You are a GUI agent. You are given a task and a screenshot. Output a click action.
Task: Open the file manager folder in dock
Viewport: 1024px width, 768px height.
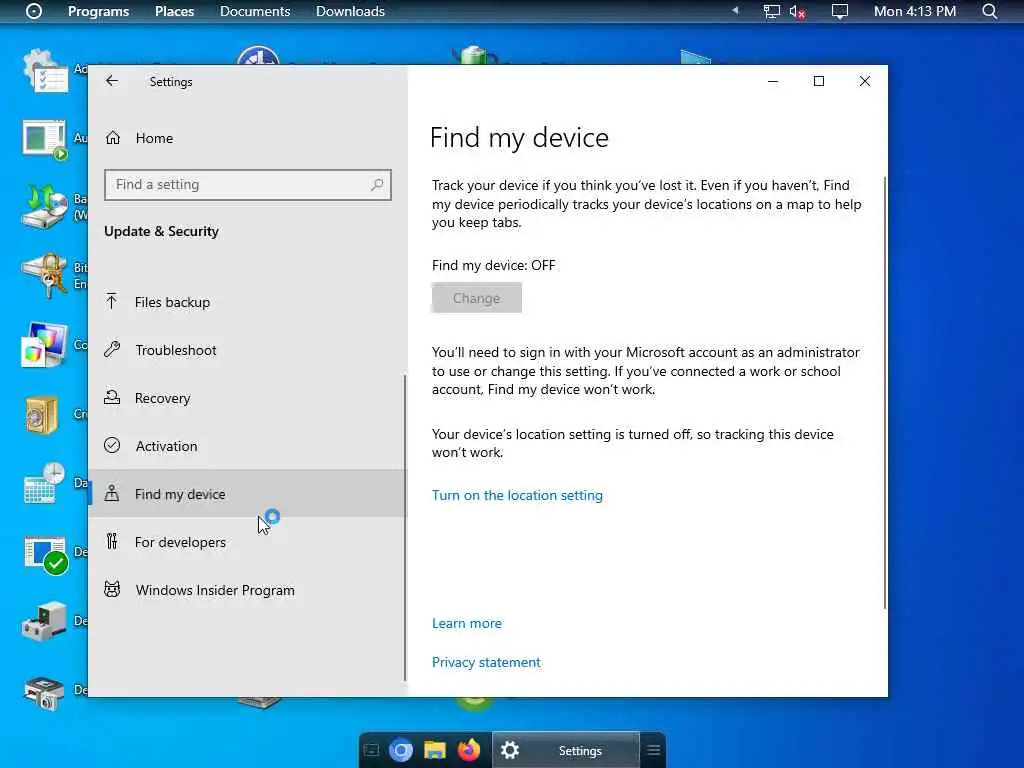click(435, 750)
